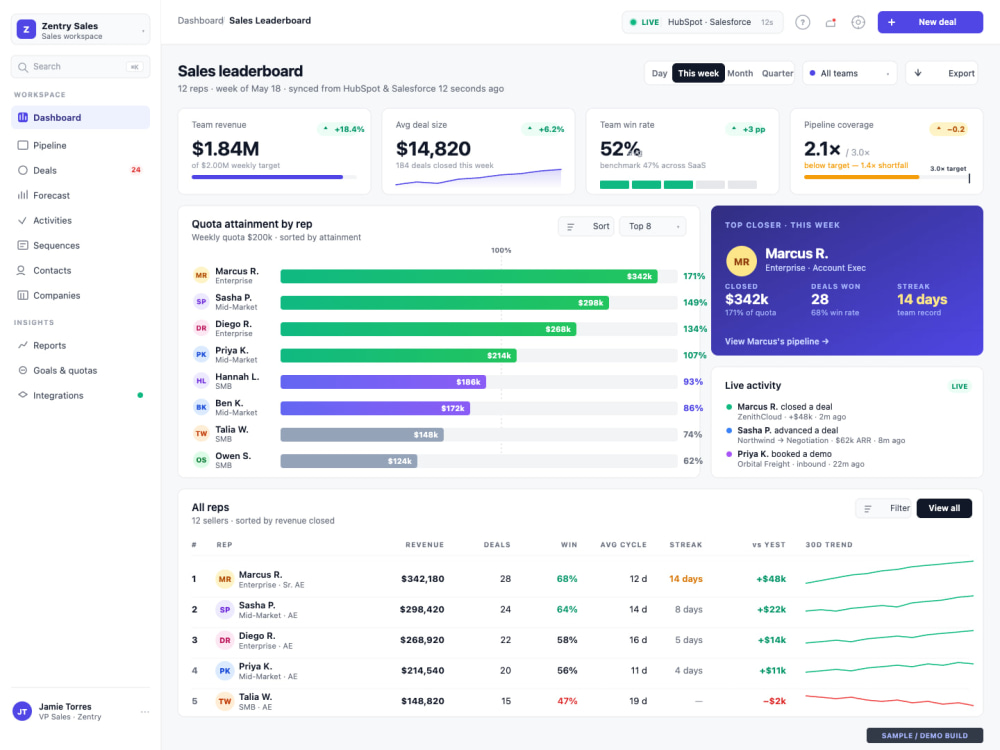This screenshot has height=750, width=1000.
Task: Click the Dashboard breadcrumb link
Action: (x=200, y=20)
